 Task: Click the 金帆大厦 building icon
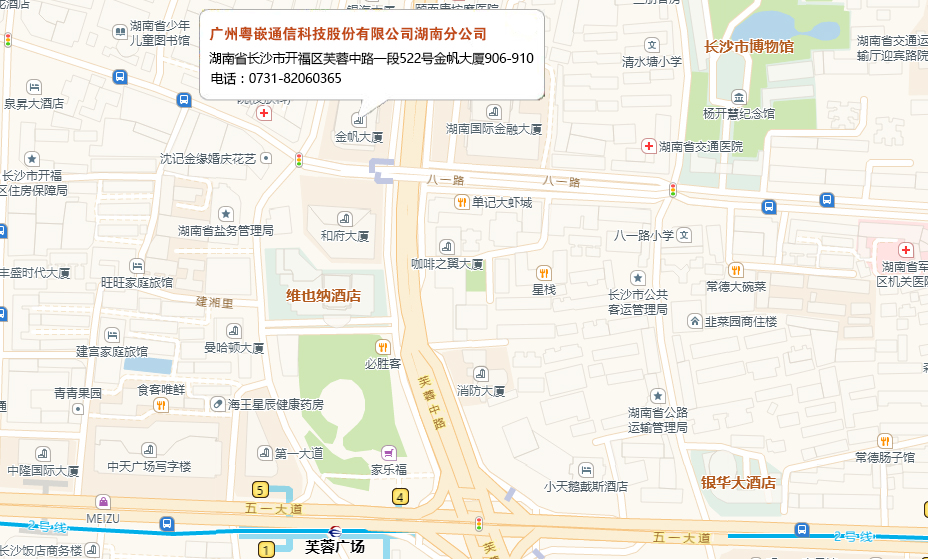click(x=359, y=119)
